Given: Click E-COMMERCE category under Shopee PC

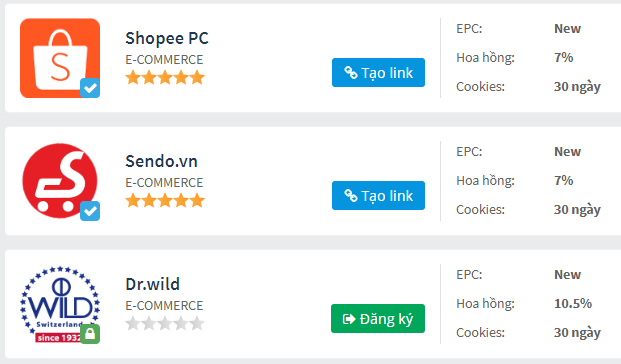Looking at the screenshot, I should [164, 59].
